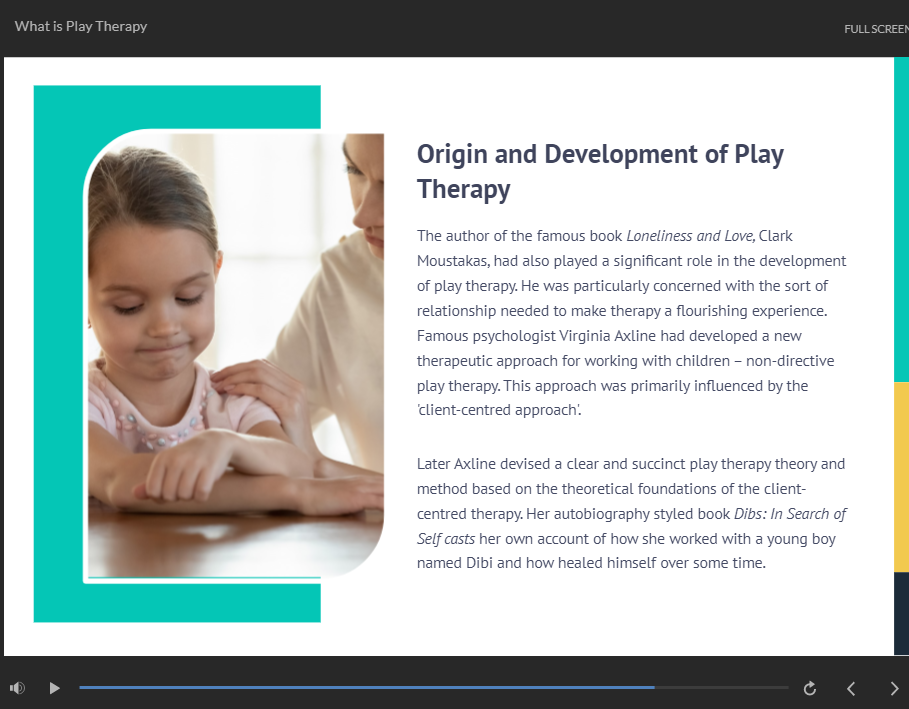Screen dimensions: 909x709
Task: Click the teal strip on the right edge
Action: [x=901, y=220]
